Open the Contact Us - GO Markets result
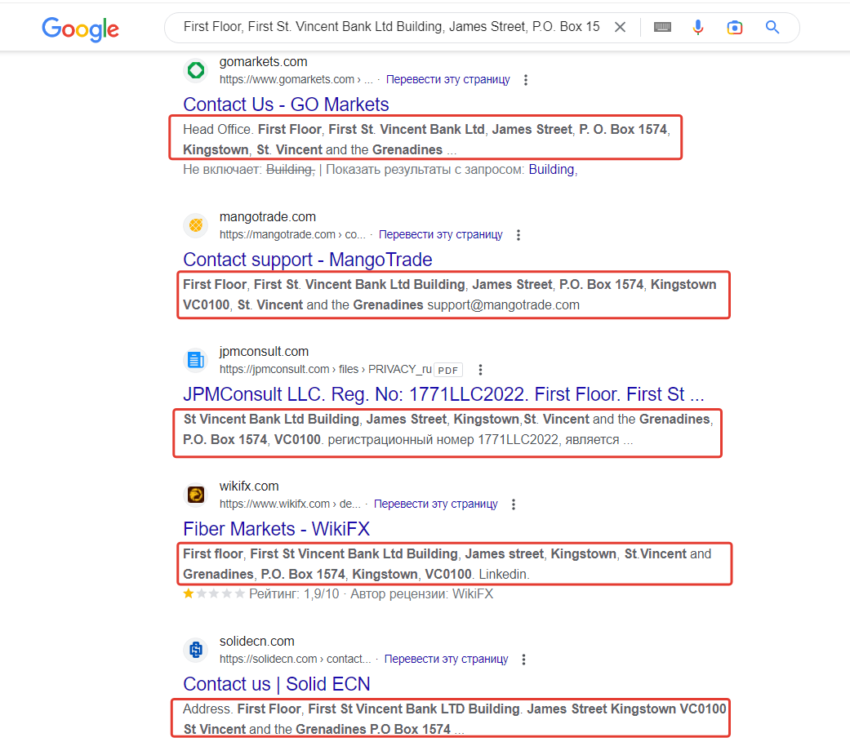The image size is (850, 742). point(286,104)
